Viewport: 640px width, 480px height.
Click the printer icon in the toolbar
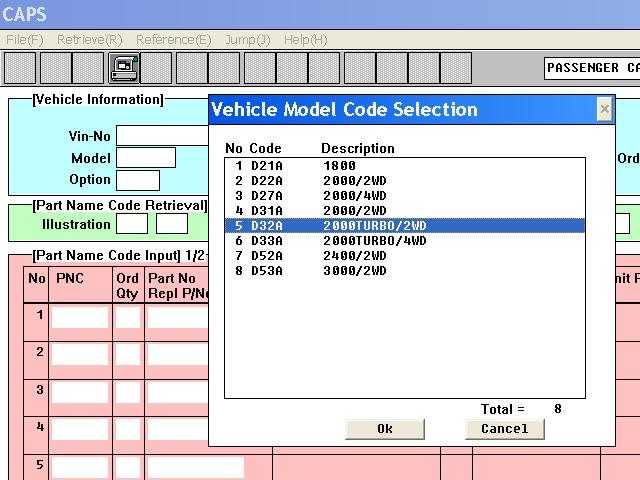(124, 68)
